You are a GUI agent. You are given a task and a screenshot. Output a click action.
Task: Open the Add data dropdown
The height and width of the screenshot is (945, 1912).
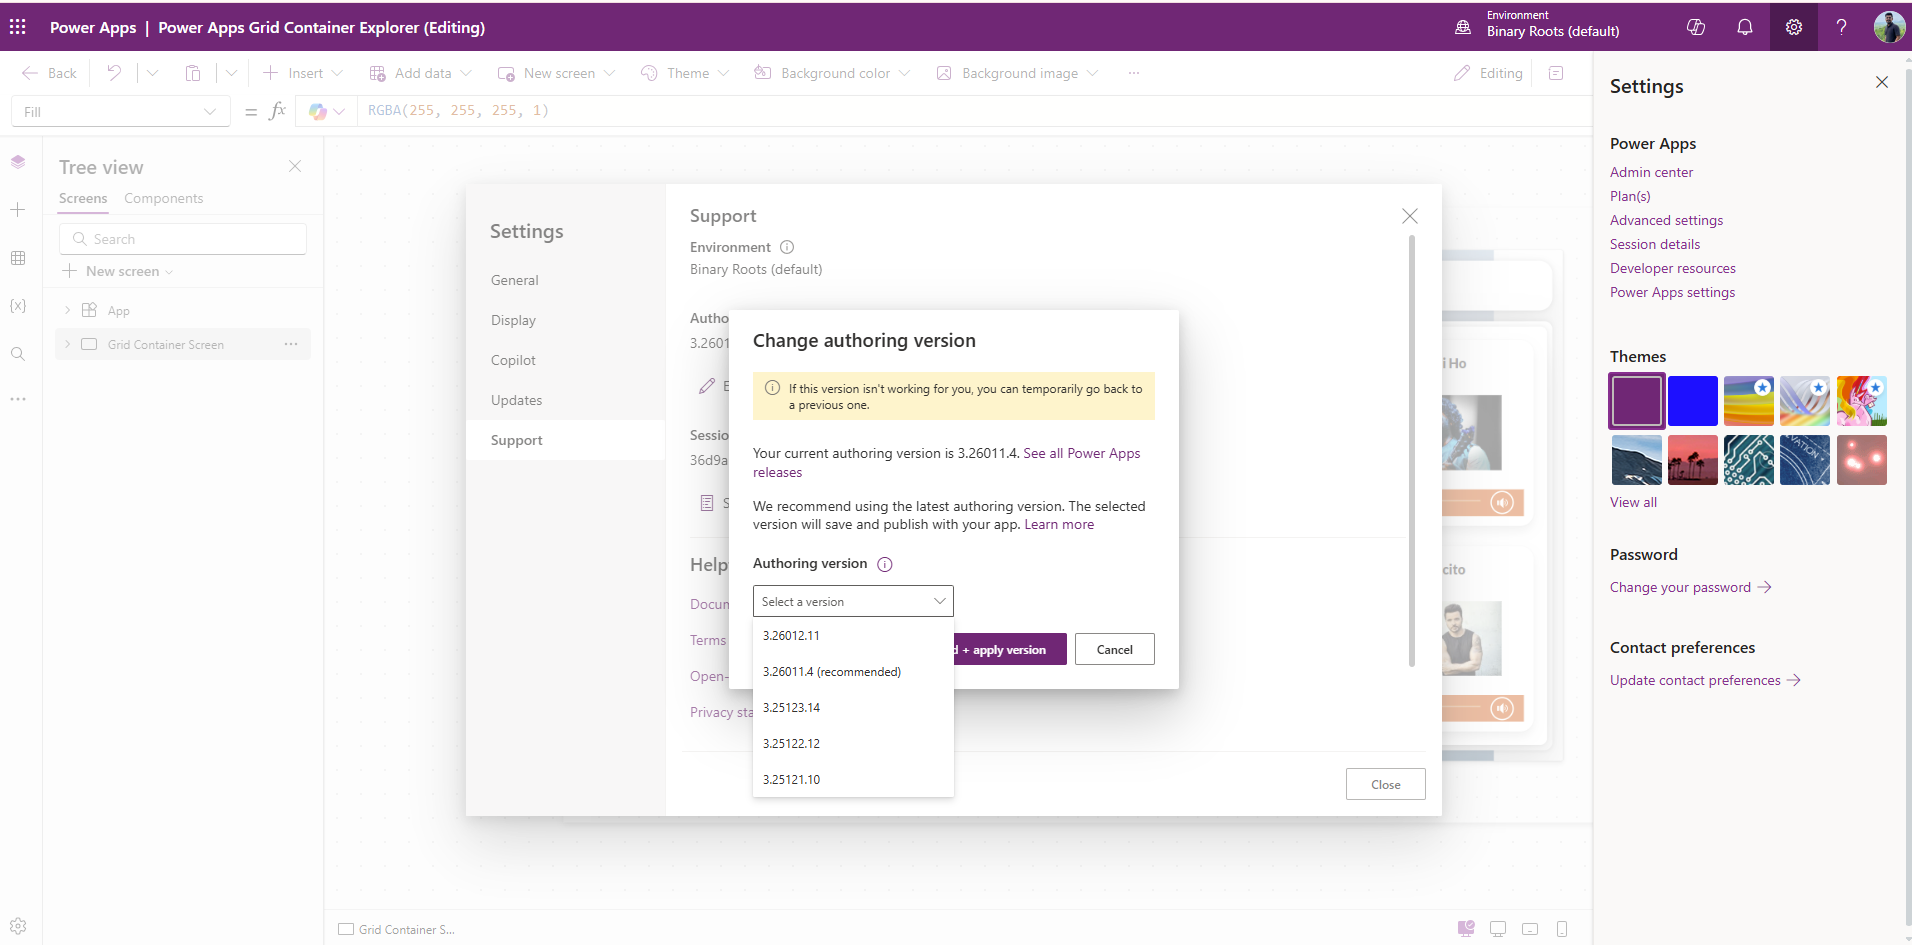[420, 73]
